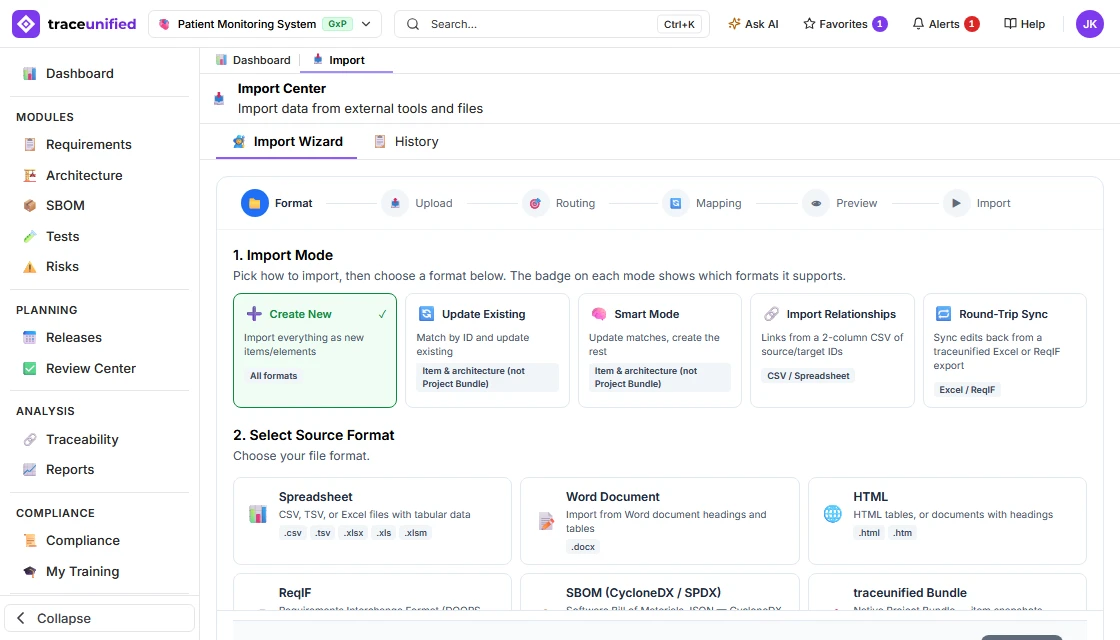Viewport: 1120px width, 640px height.
Task: Open My Training graduation cap icon
Action: coord(29,571)
